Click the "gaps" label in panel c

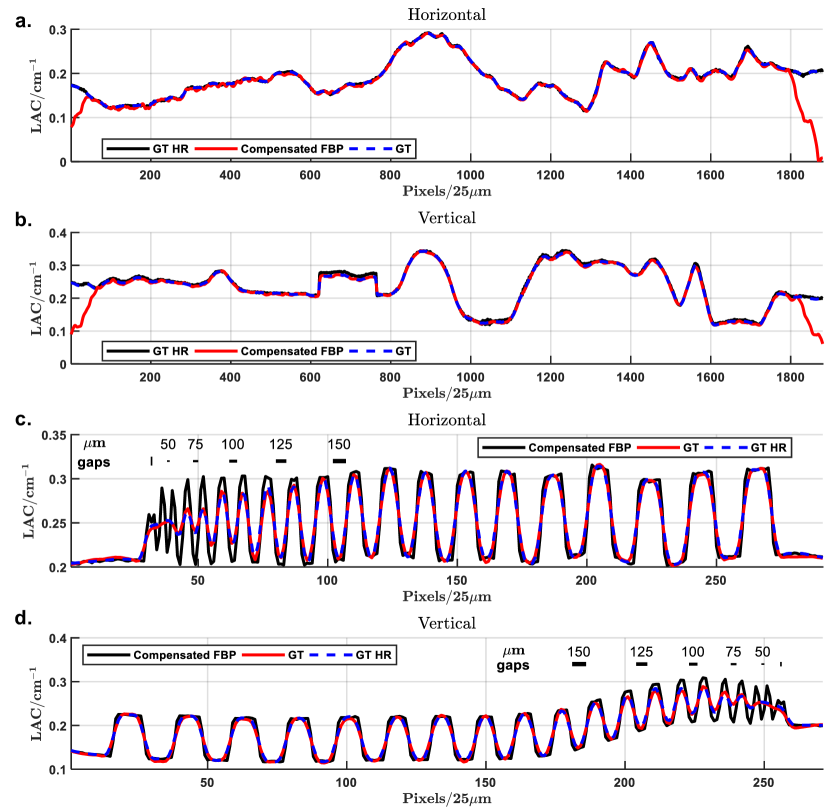(x=94, y=463)
